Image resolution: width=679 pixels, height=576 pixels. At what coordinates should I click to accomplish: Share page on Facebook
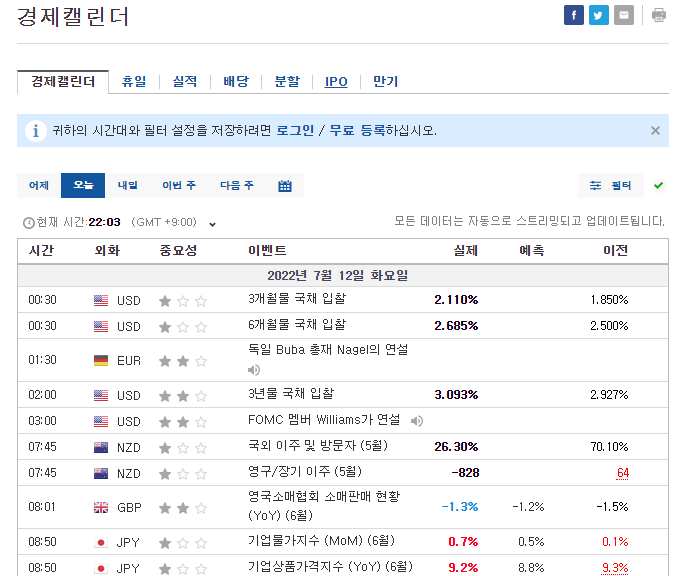tap(574, 15)
